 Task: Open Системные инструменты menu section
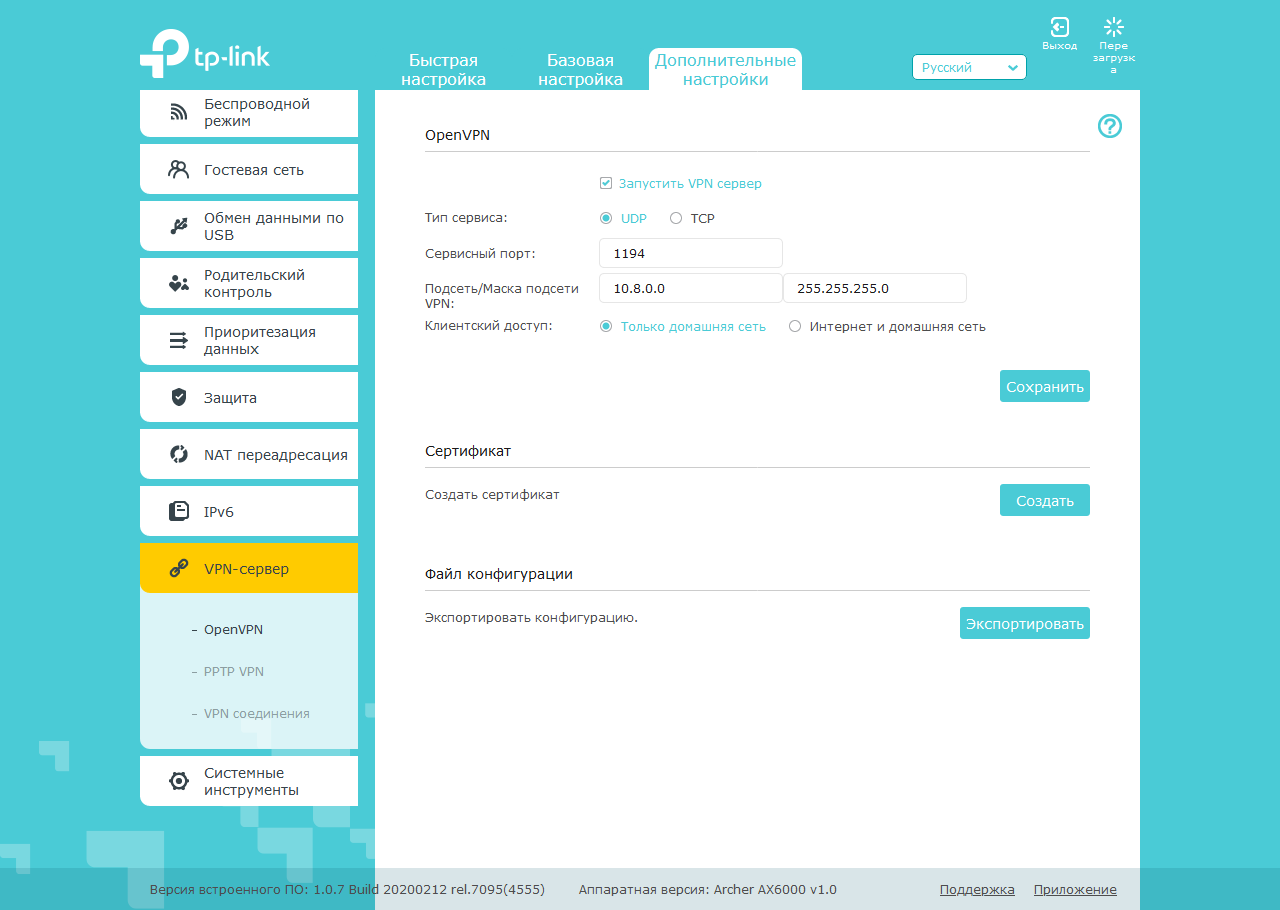click(249, 781)
